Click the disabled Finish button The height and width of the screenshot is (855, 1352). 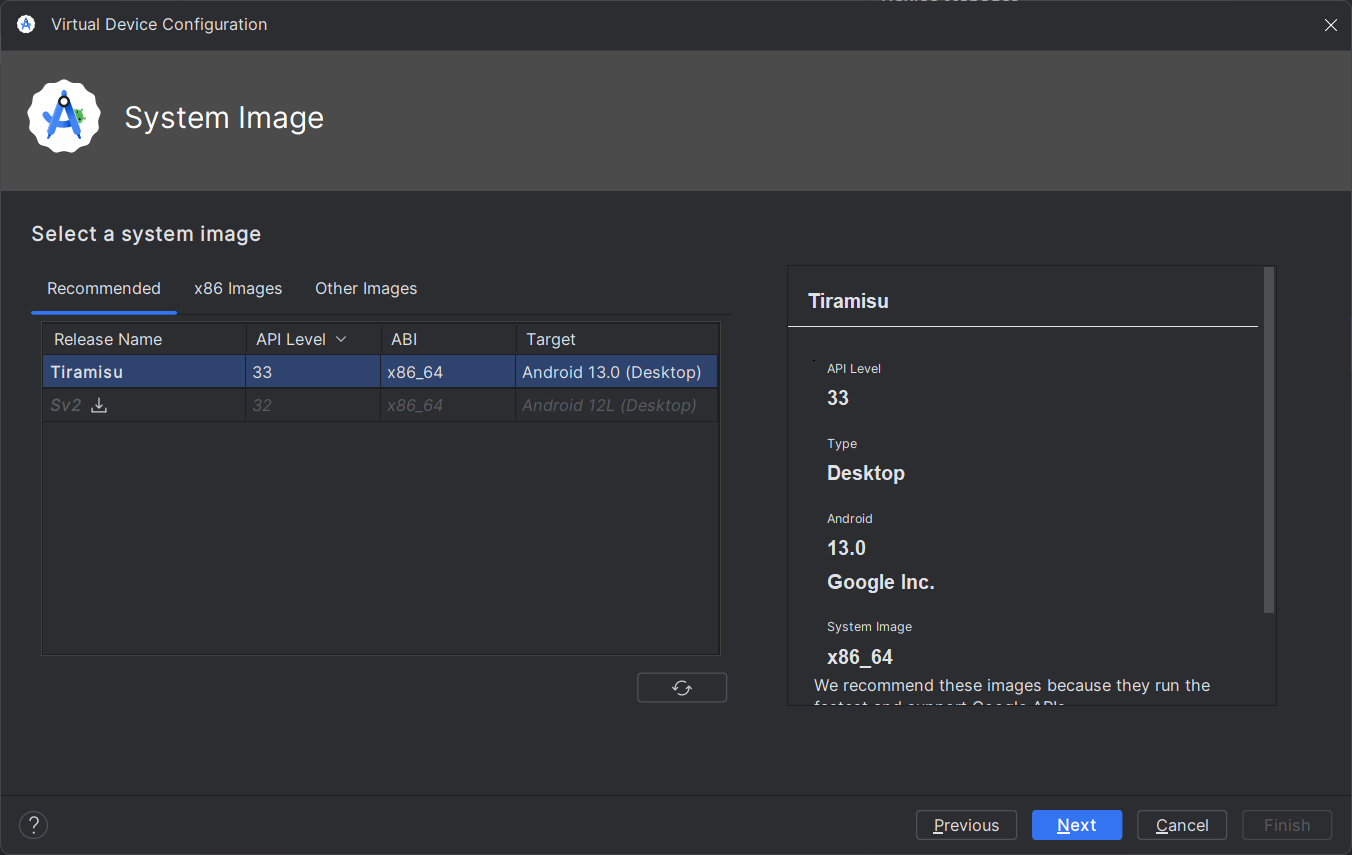(x=1287, y=825)
